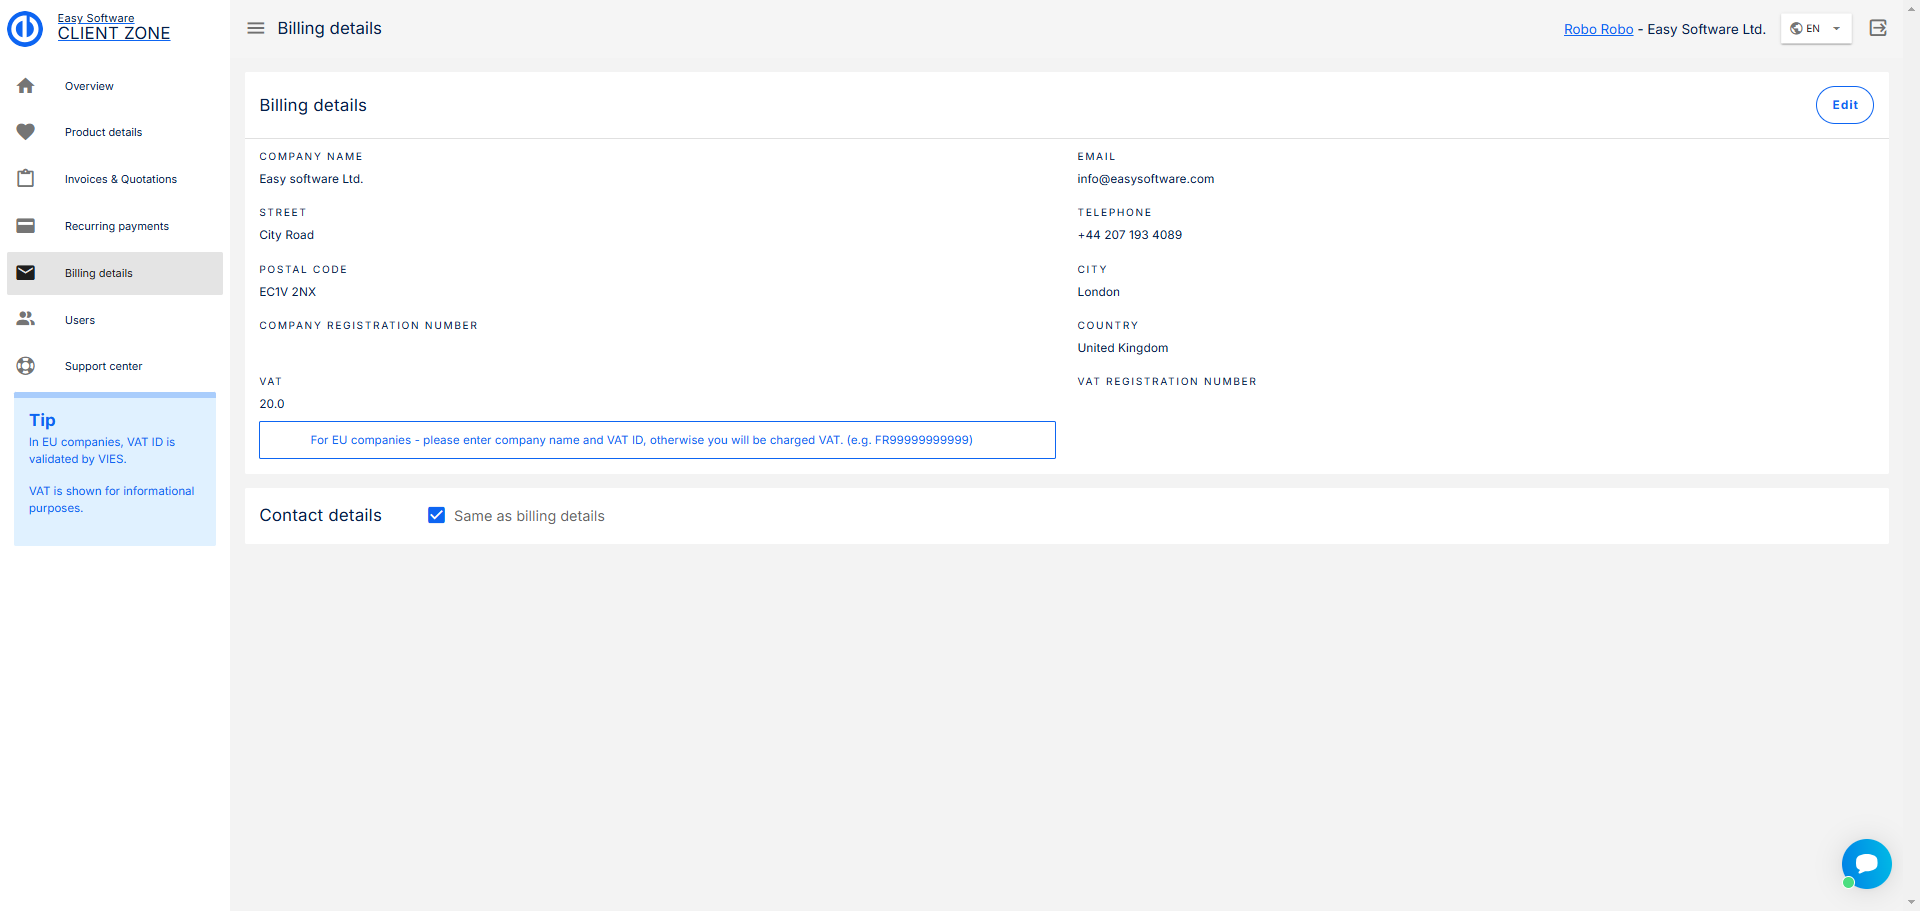
Task: Click the Recurring payments card icon
Action: coord(26,226)
